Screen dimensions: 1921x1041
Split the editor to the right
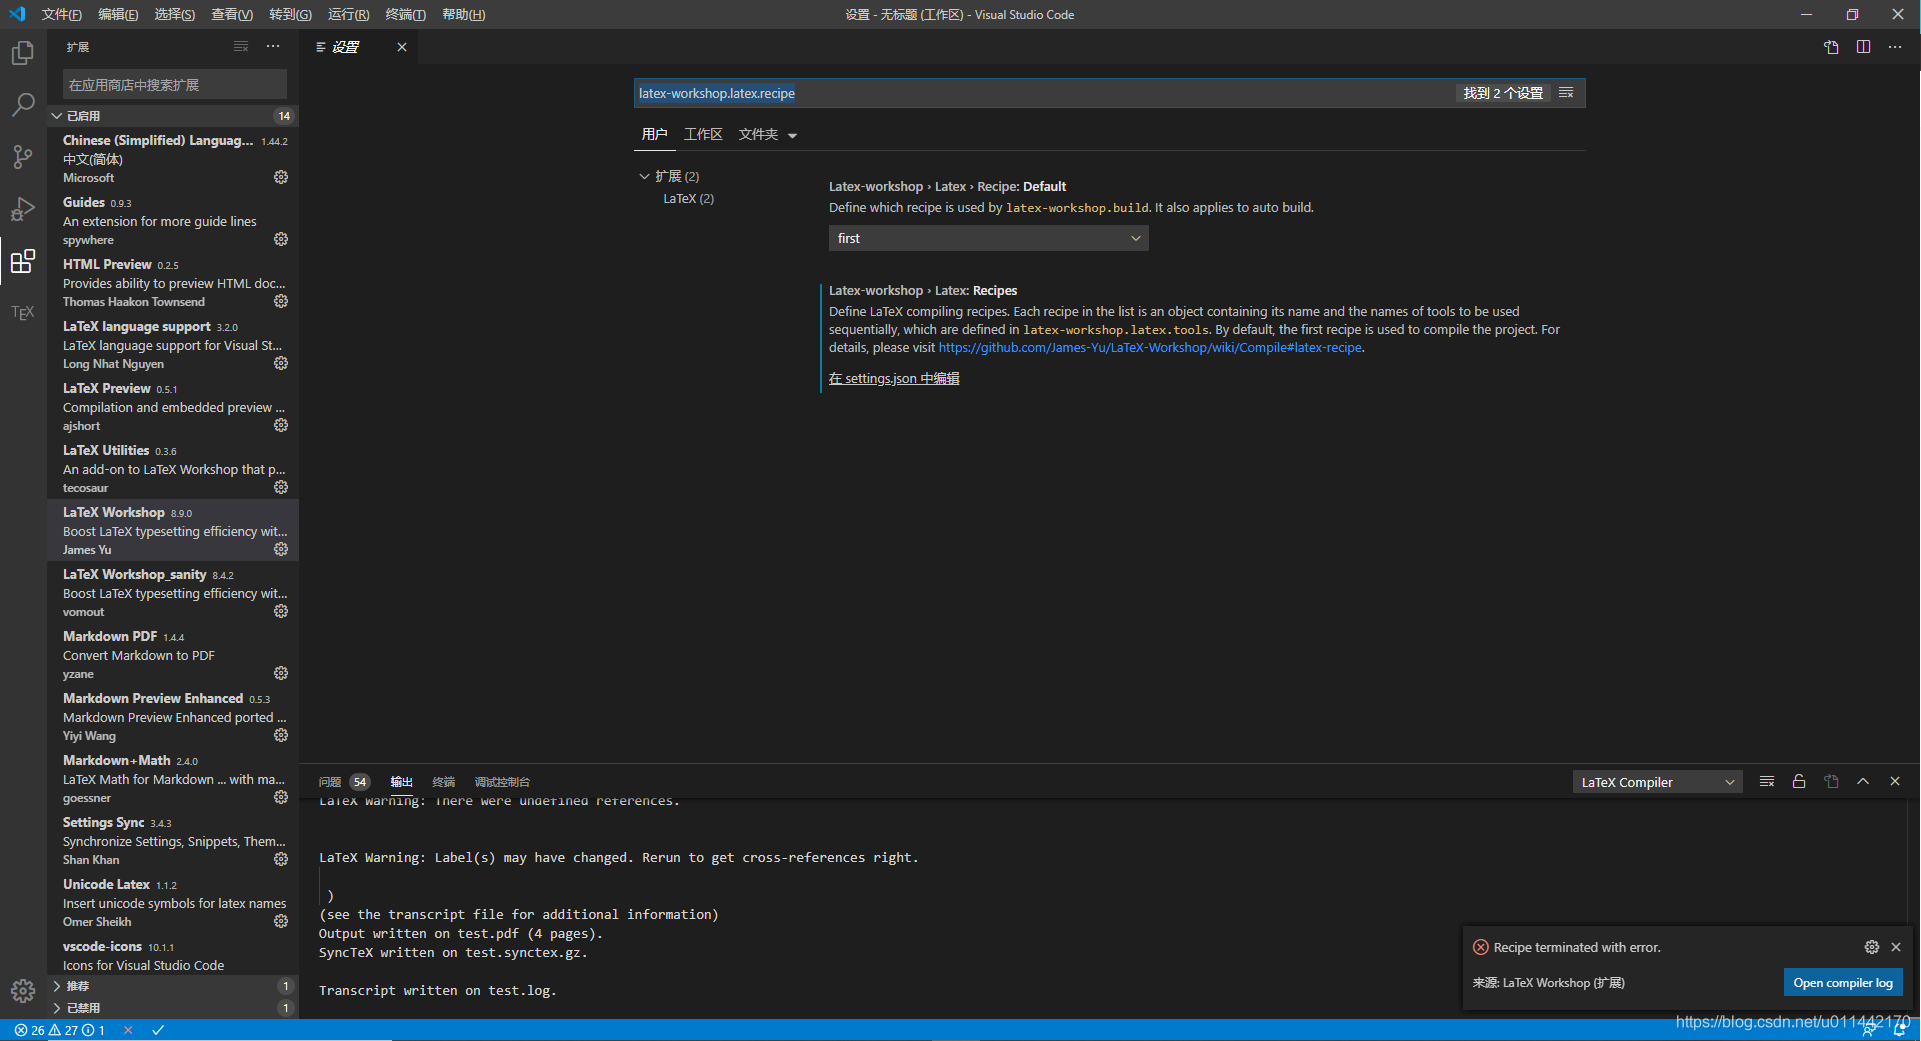click(x=1863, y=47)
